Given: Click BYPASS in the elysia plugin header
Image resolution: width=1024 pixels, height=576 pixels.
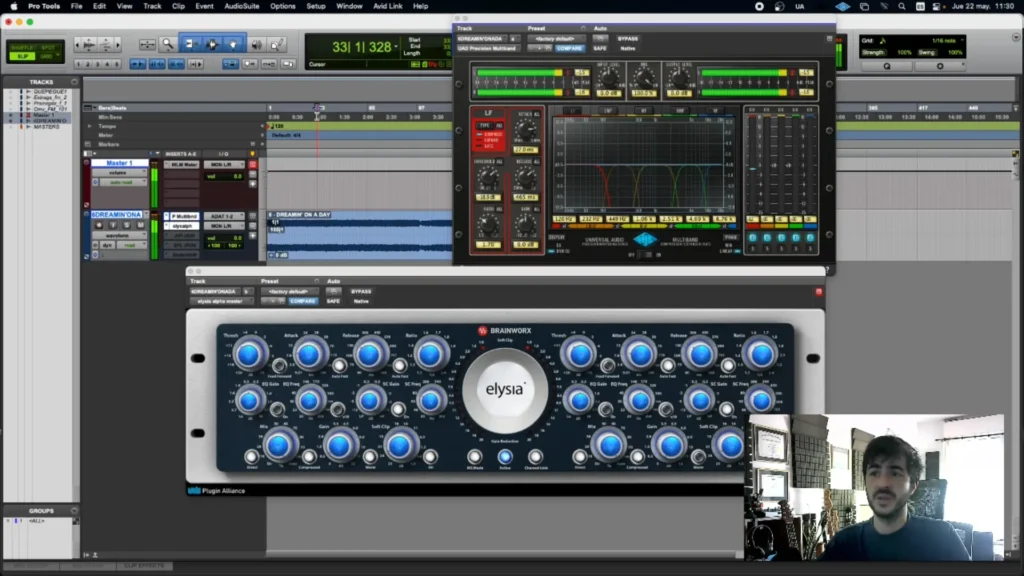Looking at the screenshot, I should tap(361, 292).
